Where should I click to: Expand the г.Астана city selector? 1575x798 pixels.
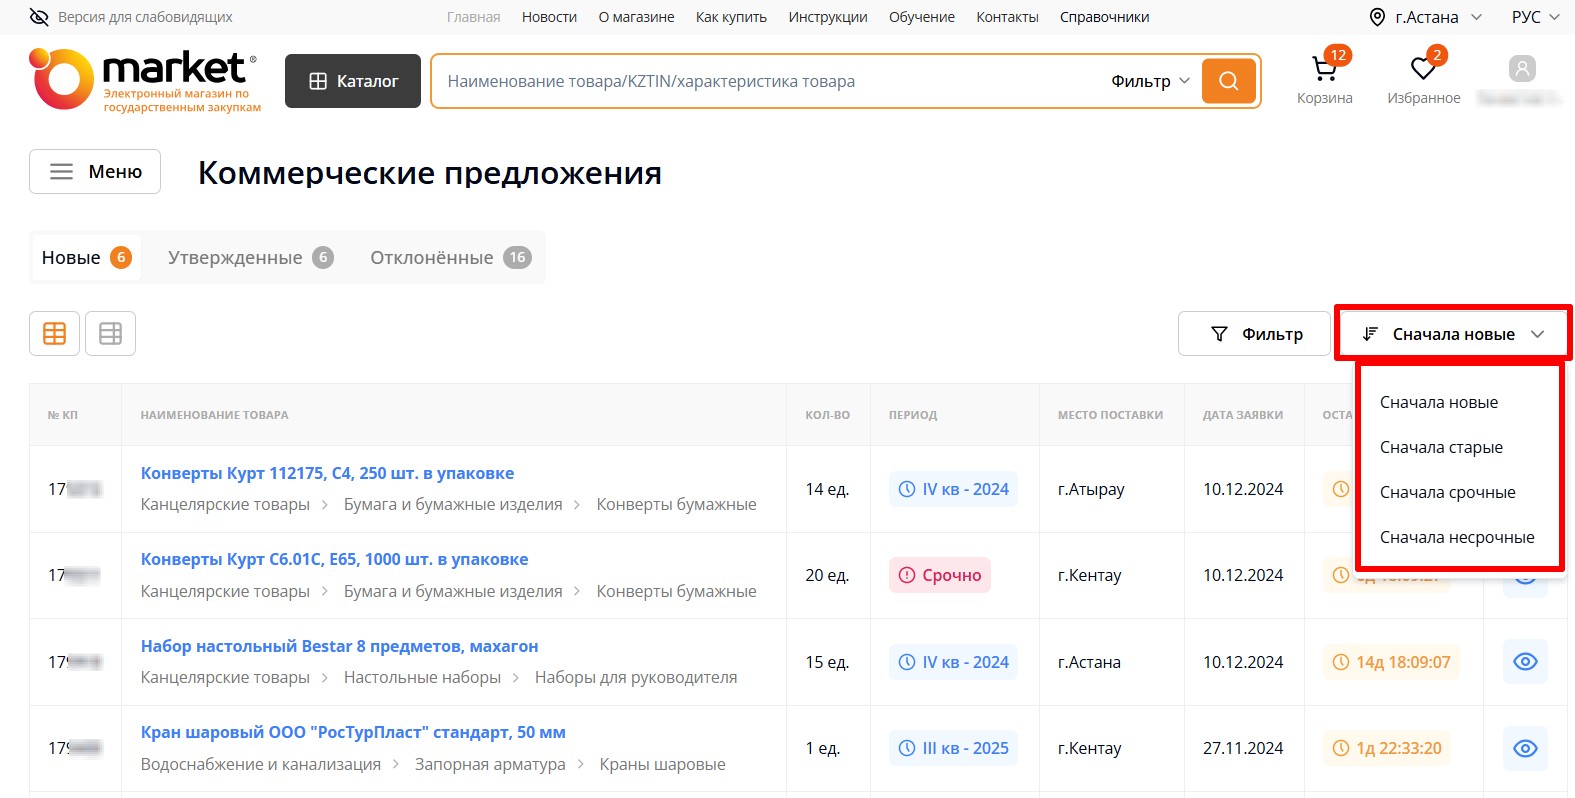(x=1425, y=17)
